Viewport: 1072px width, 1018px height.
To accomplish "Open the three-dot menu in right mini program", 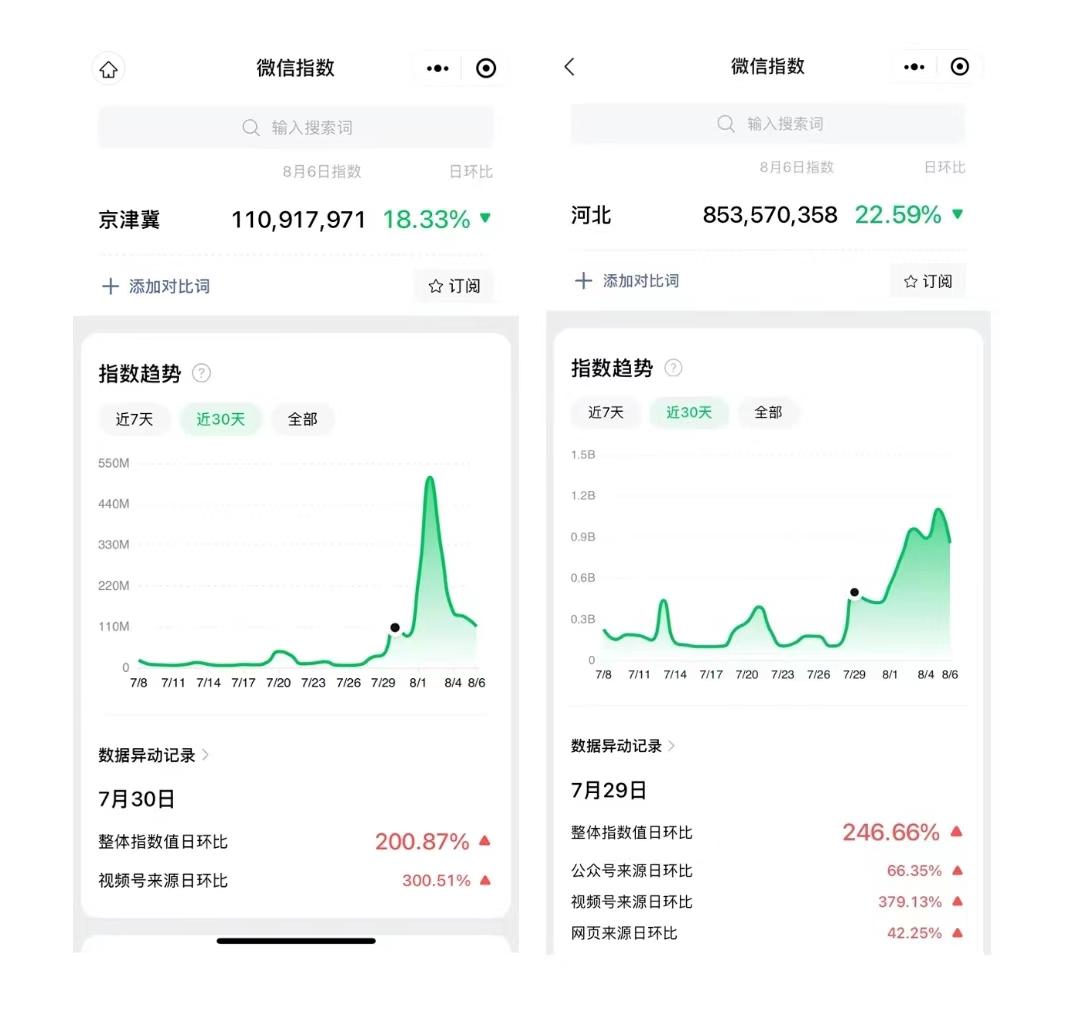I will (914, 67).
